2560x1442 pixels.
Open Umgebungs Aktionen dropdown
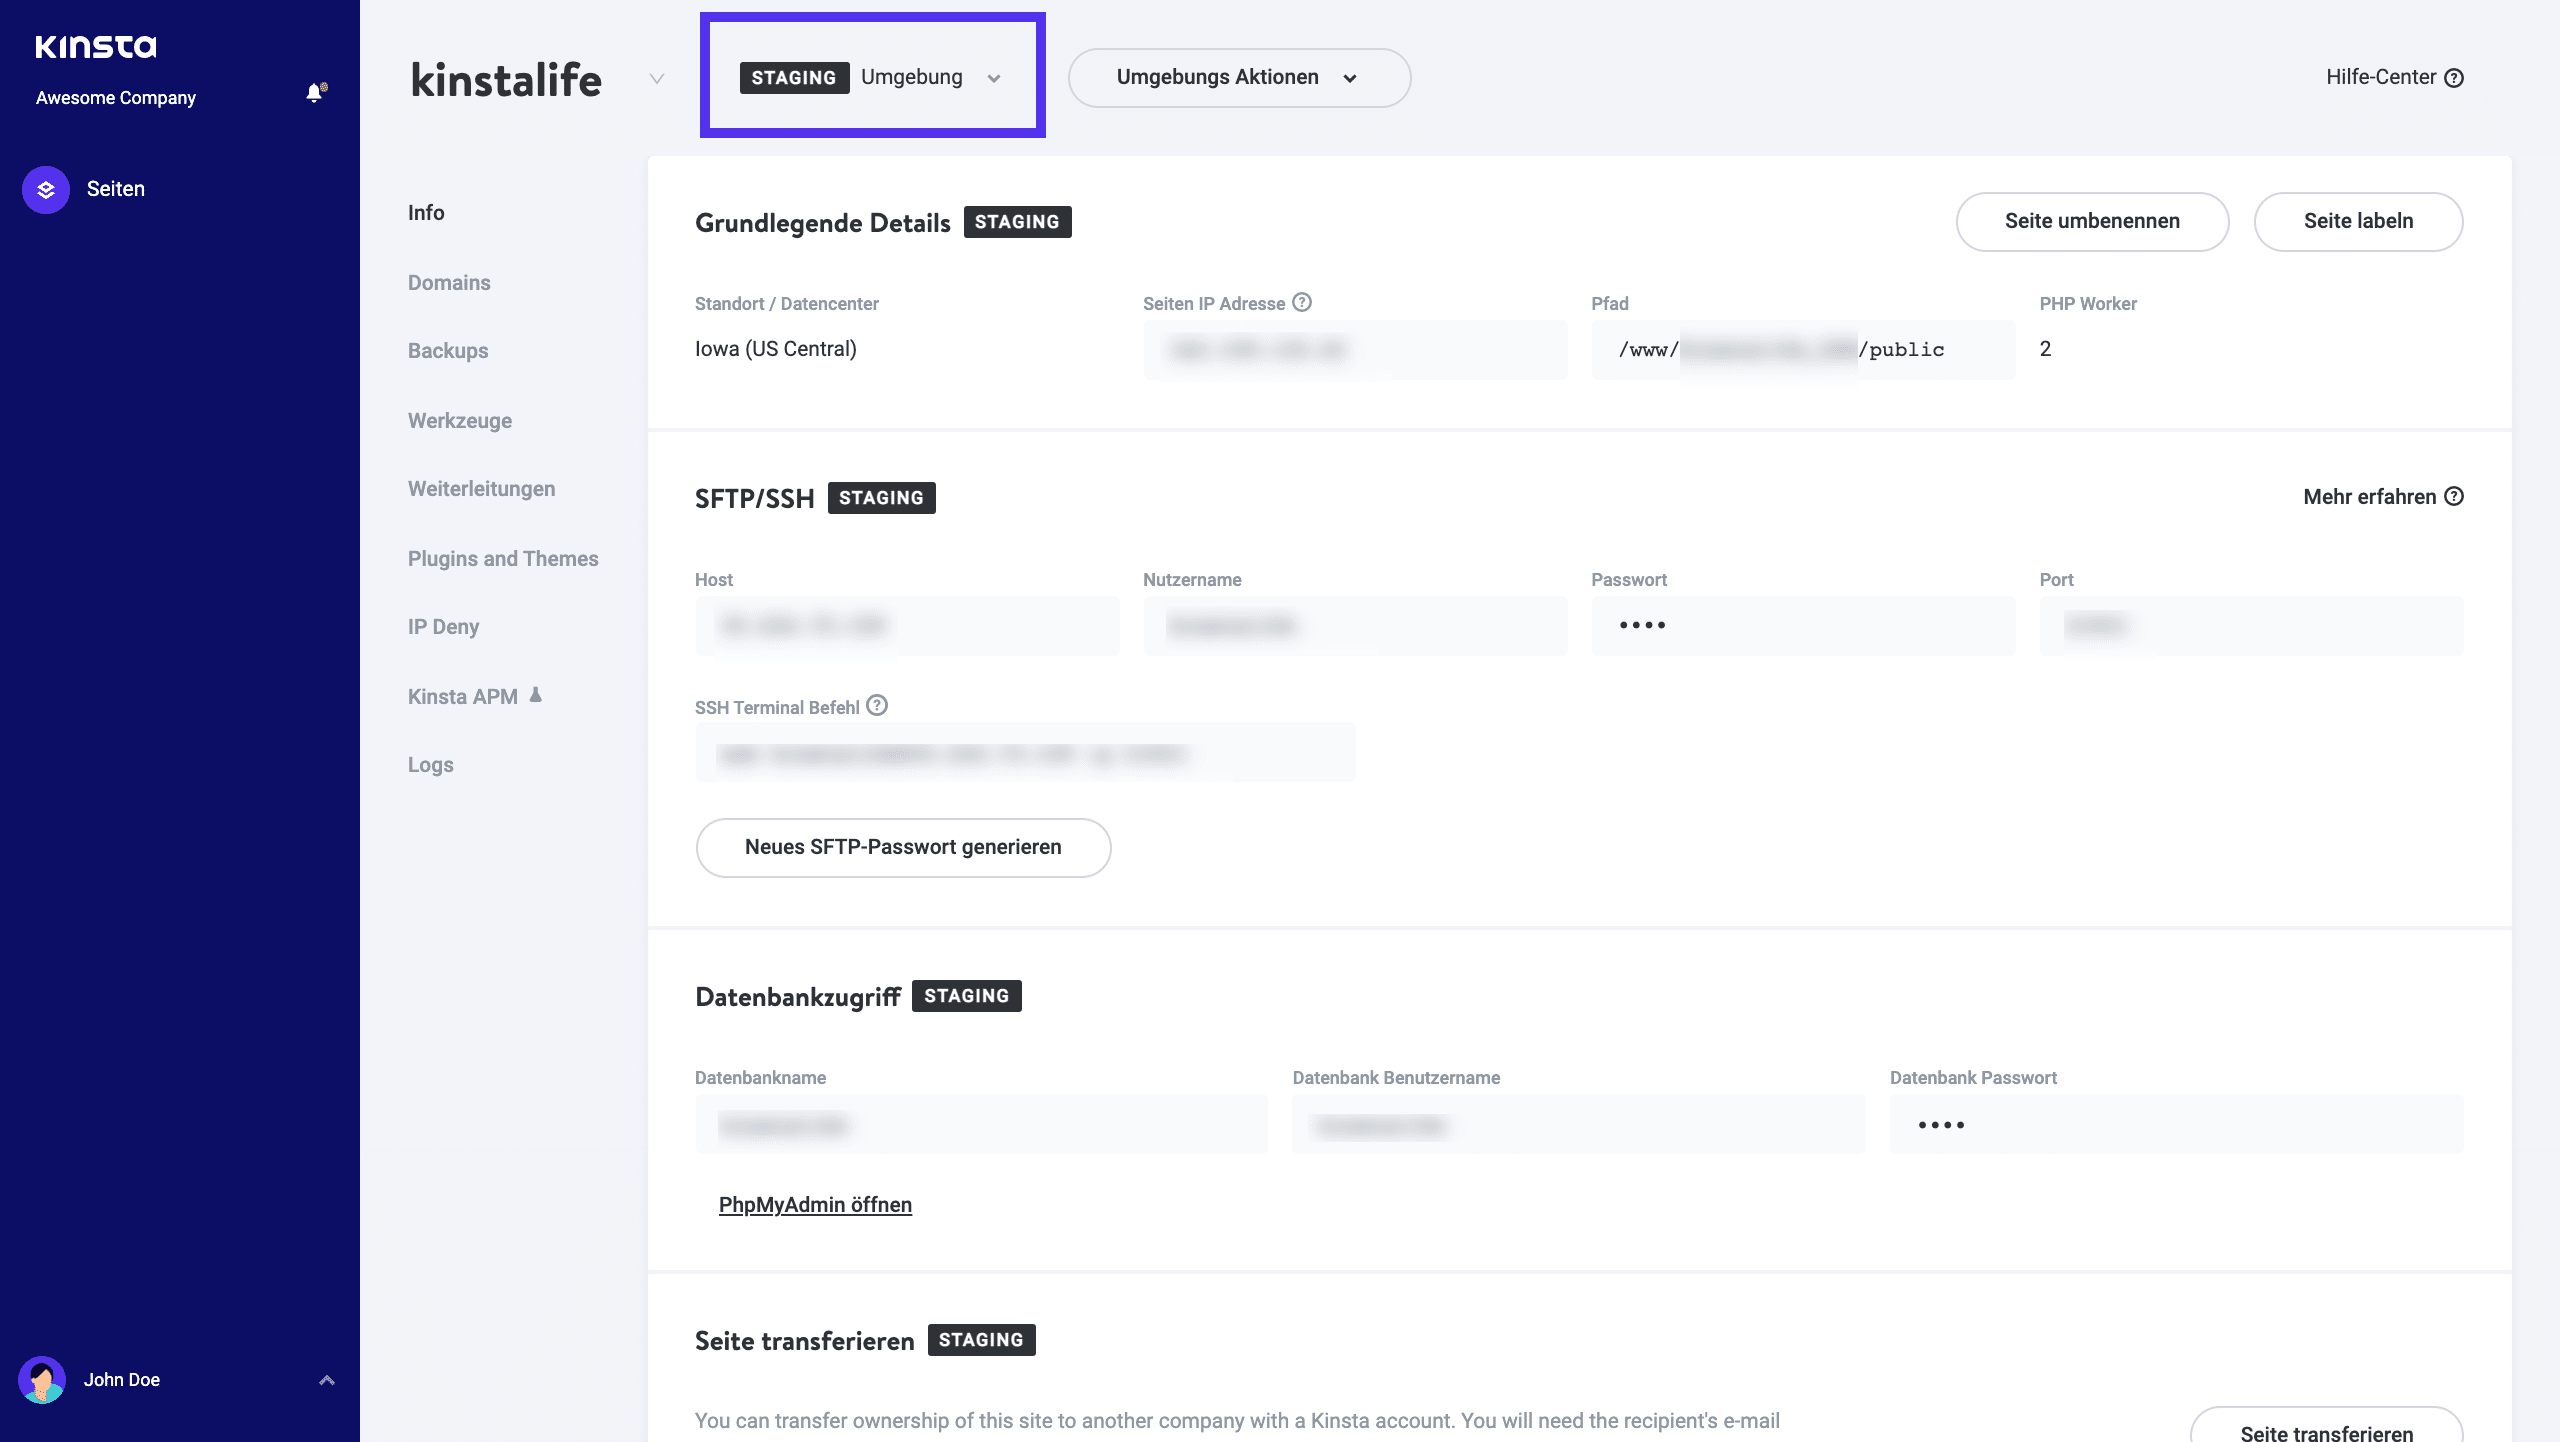(1238, 78)
